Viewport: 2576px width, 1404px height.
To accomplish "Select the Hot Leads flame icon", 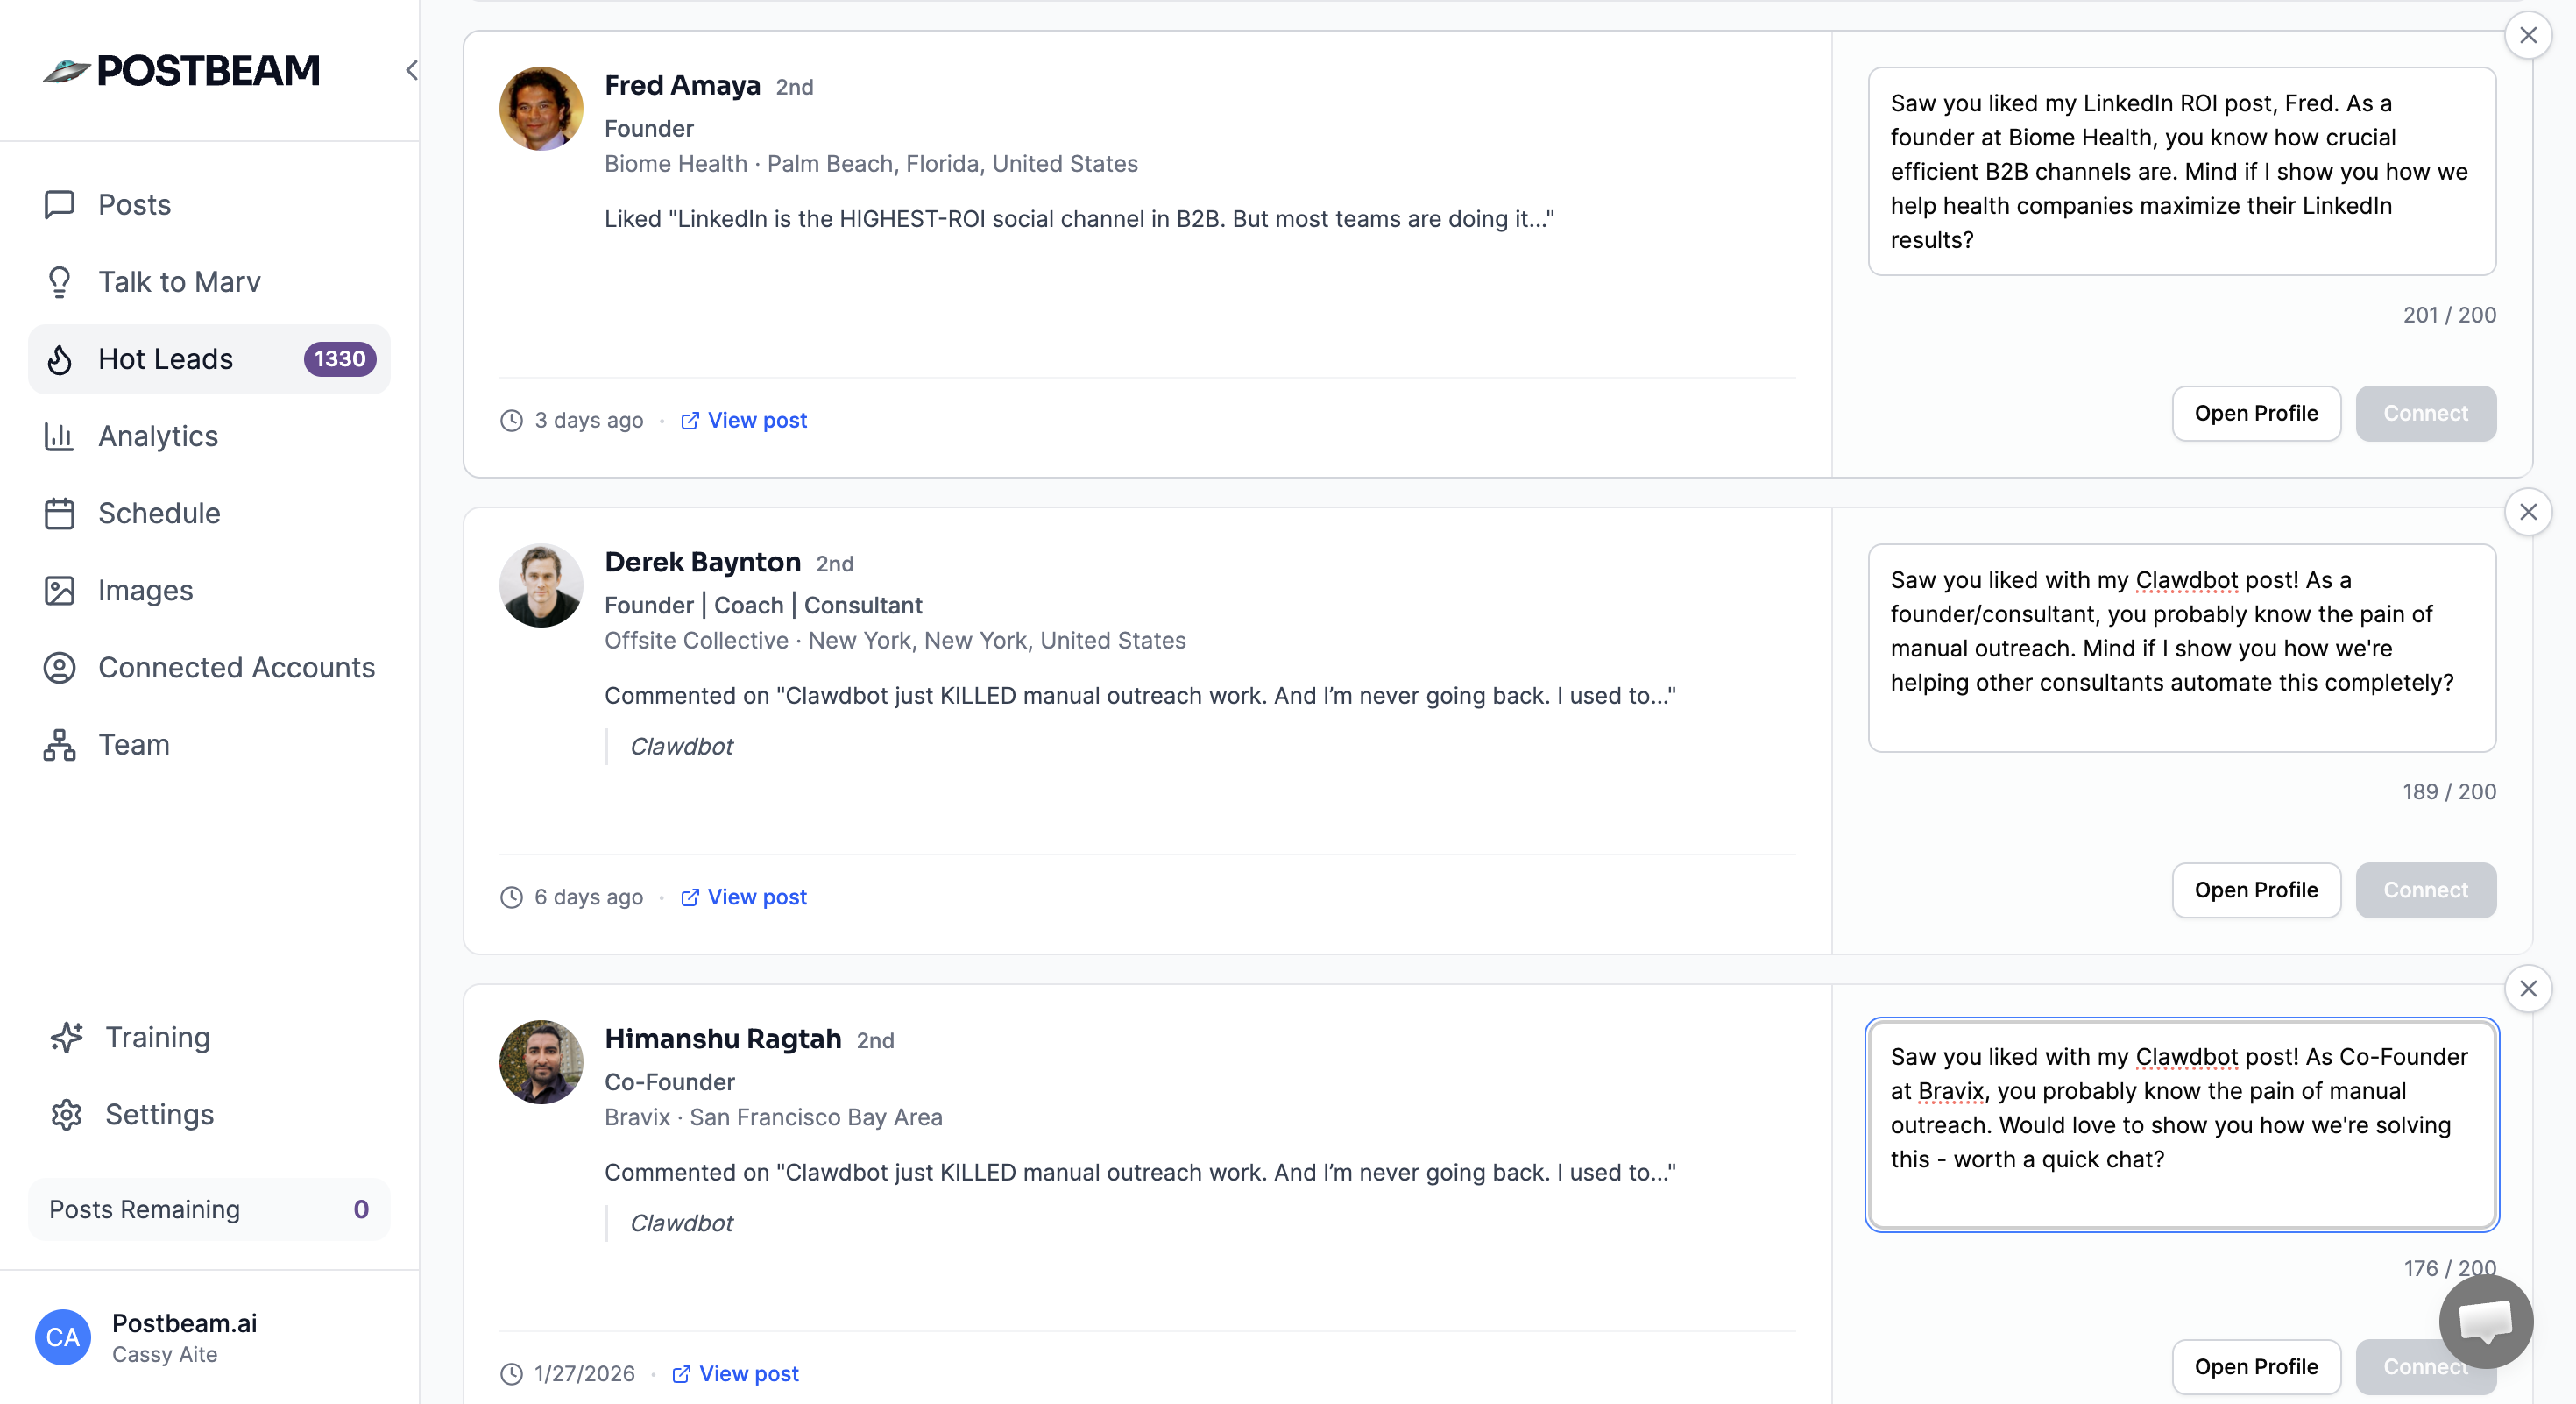I will point(60,359).
